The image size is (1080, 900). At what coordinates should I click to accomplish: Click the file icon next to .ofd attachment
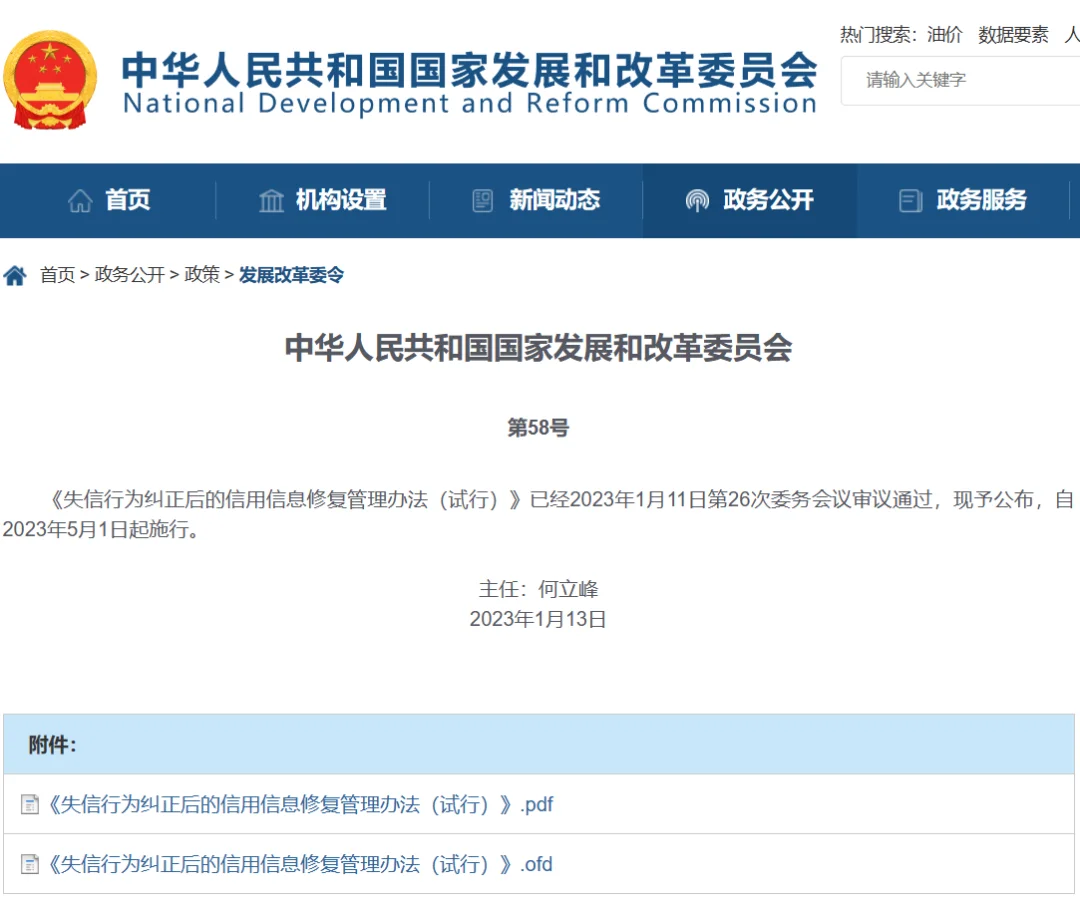(30, 864)
